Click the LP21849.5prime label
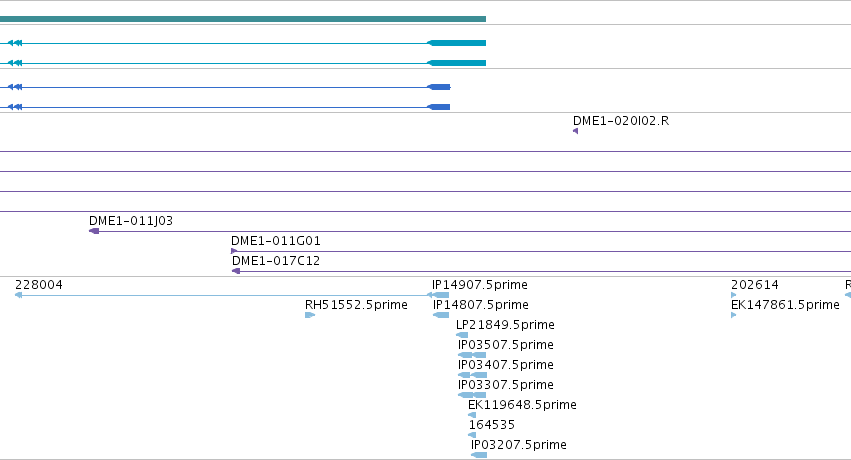The width and height of the screenshot is (851, 460). 505,325
